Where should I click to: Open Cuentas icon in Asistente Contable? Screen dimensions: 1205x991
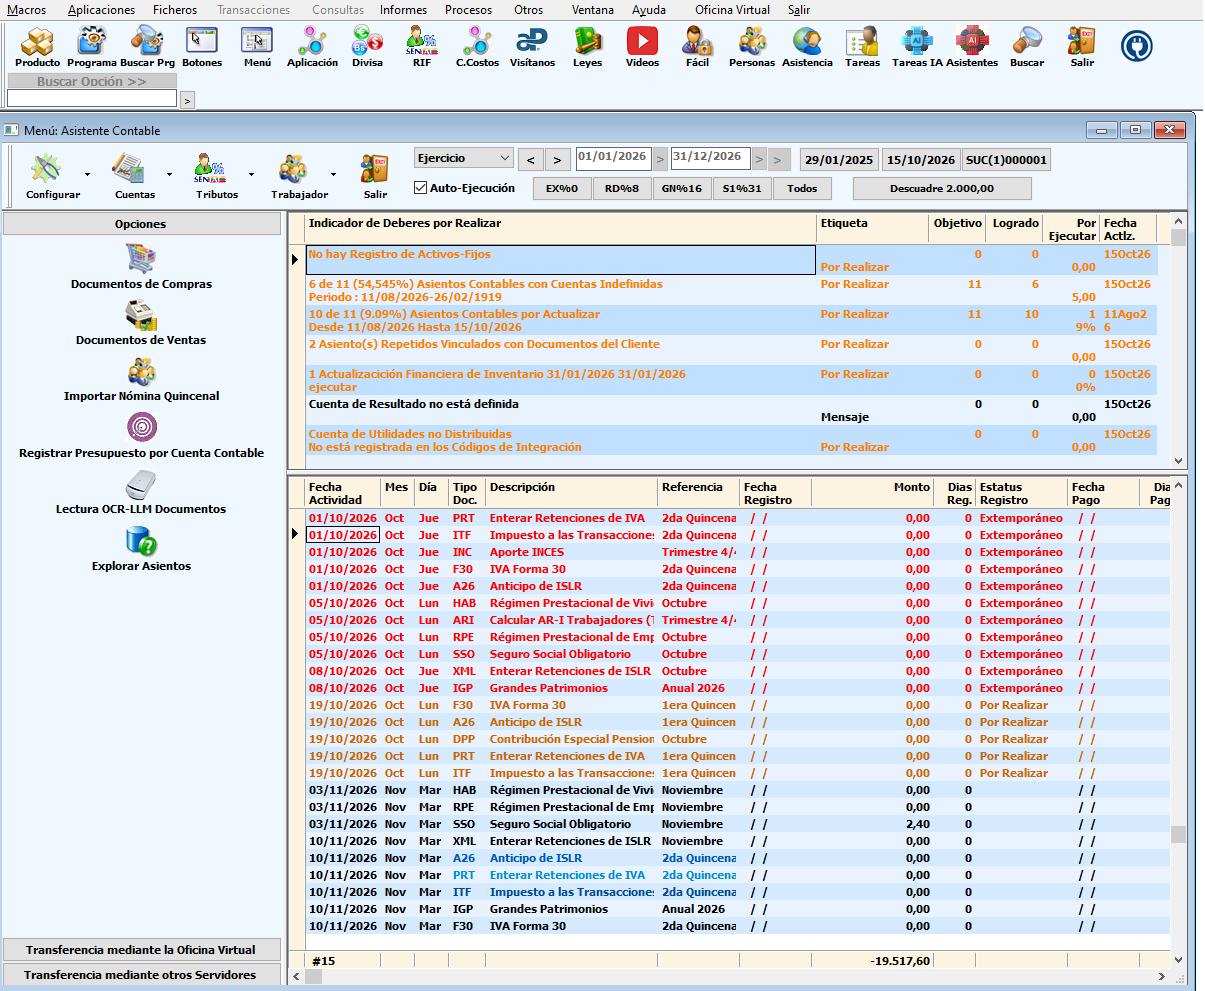134,177
